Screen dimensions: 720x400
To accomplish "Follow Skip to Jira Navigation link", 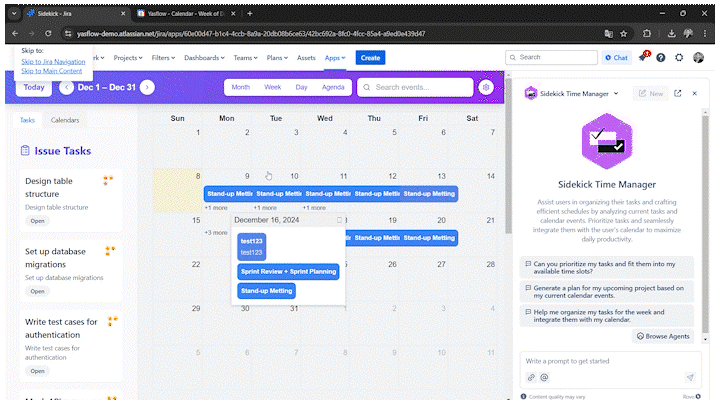I will 53,62.
